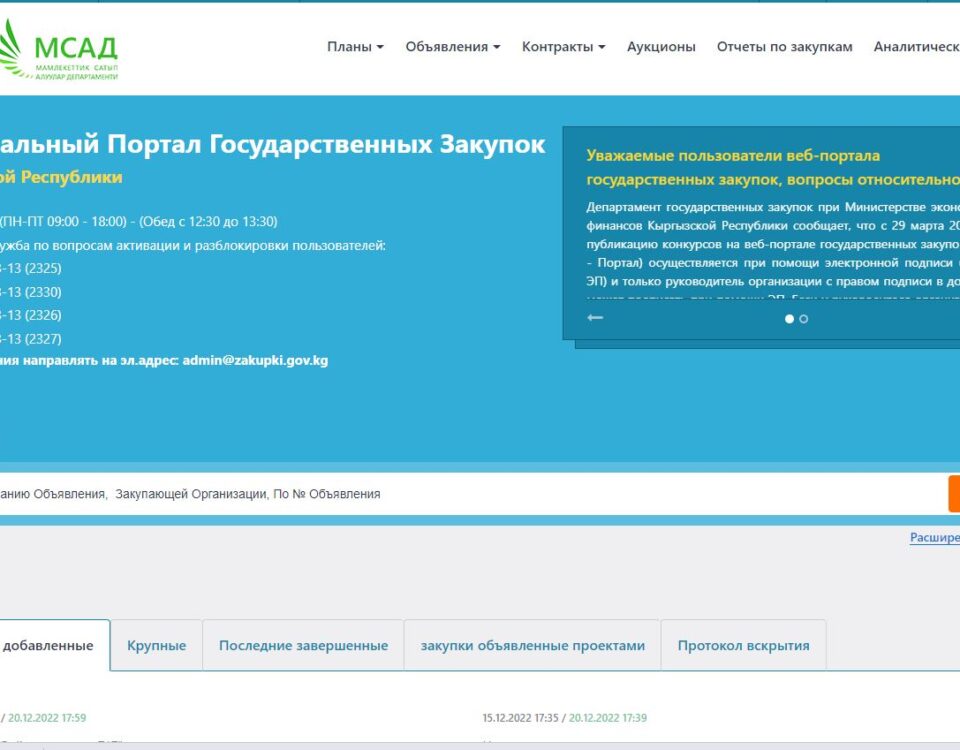Image resolution: width=960 pixels, height=750 pixels.
Task: Switch to the Крупные tab
Action: tap(156, 646)
